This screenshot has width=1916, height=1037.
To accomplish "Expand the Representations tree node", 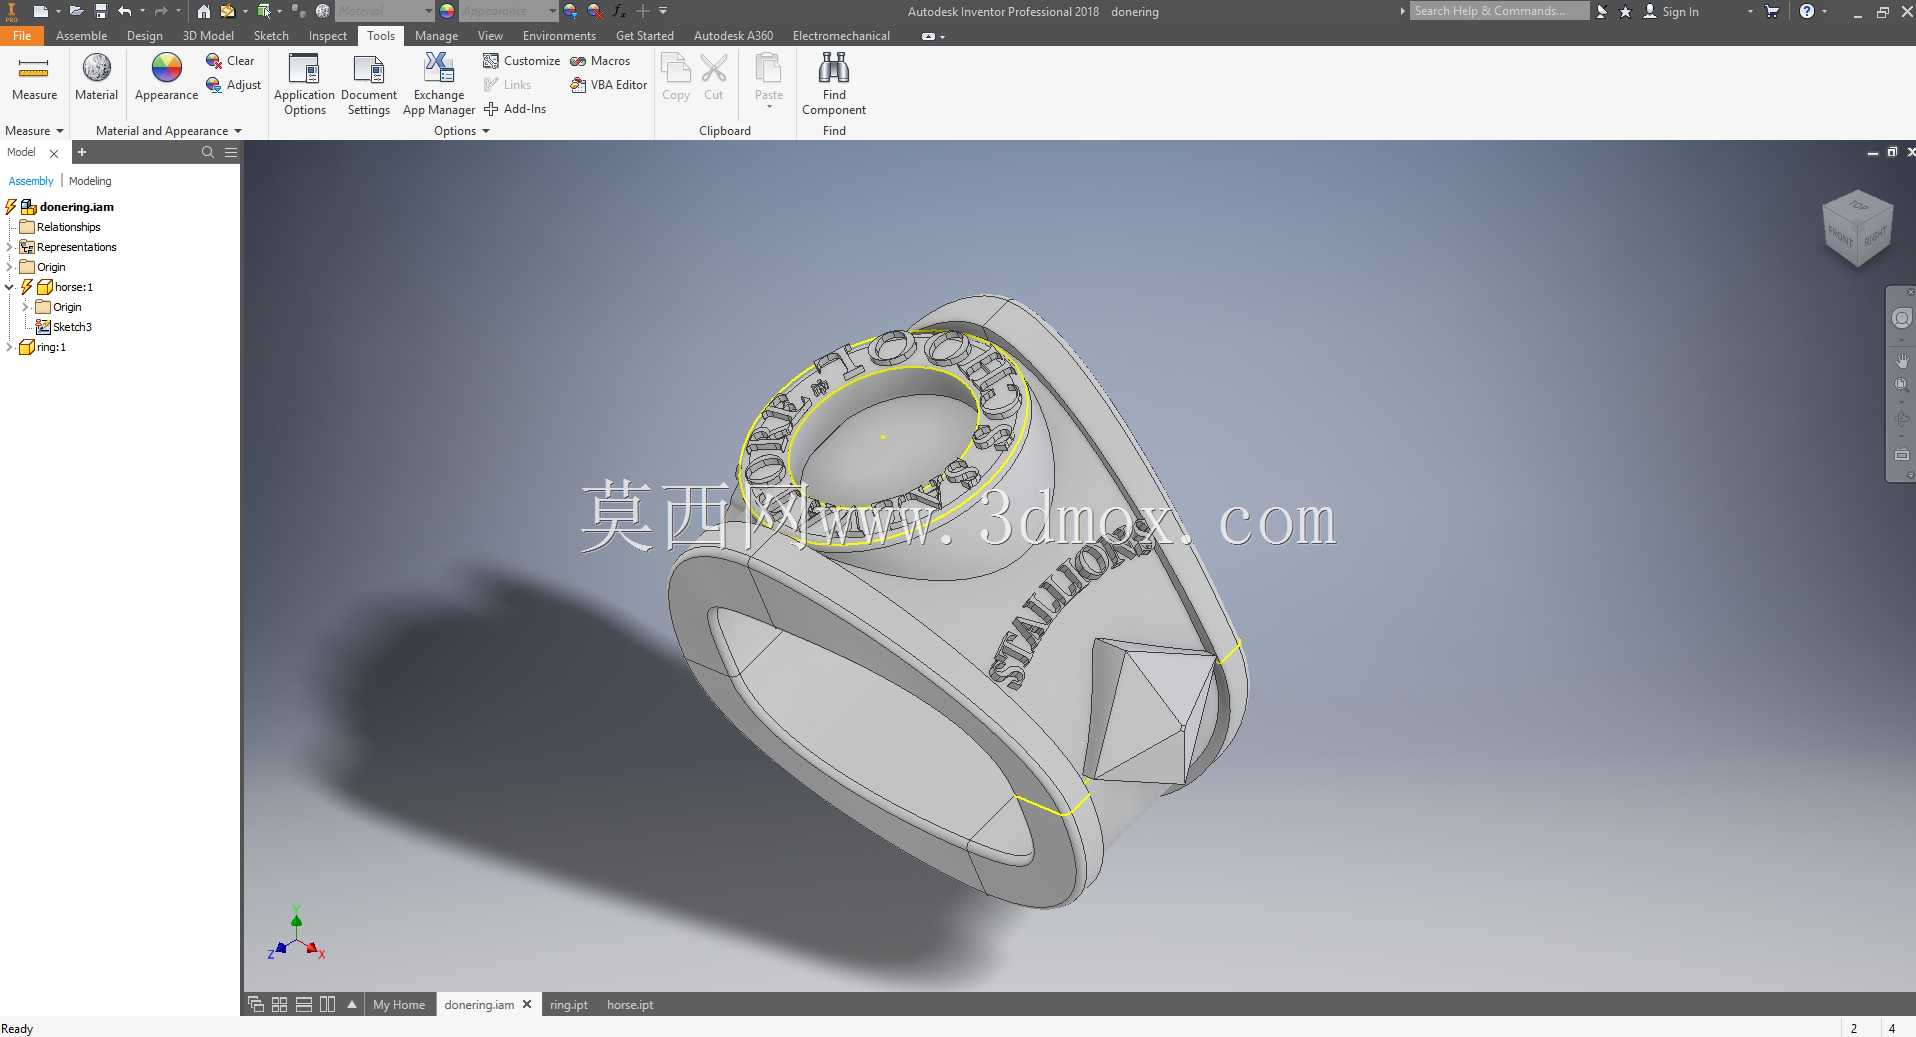I will pyautogui.click(x=10, y=247).
